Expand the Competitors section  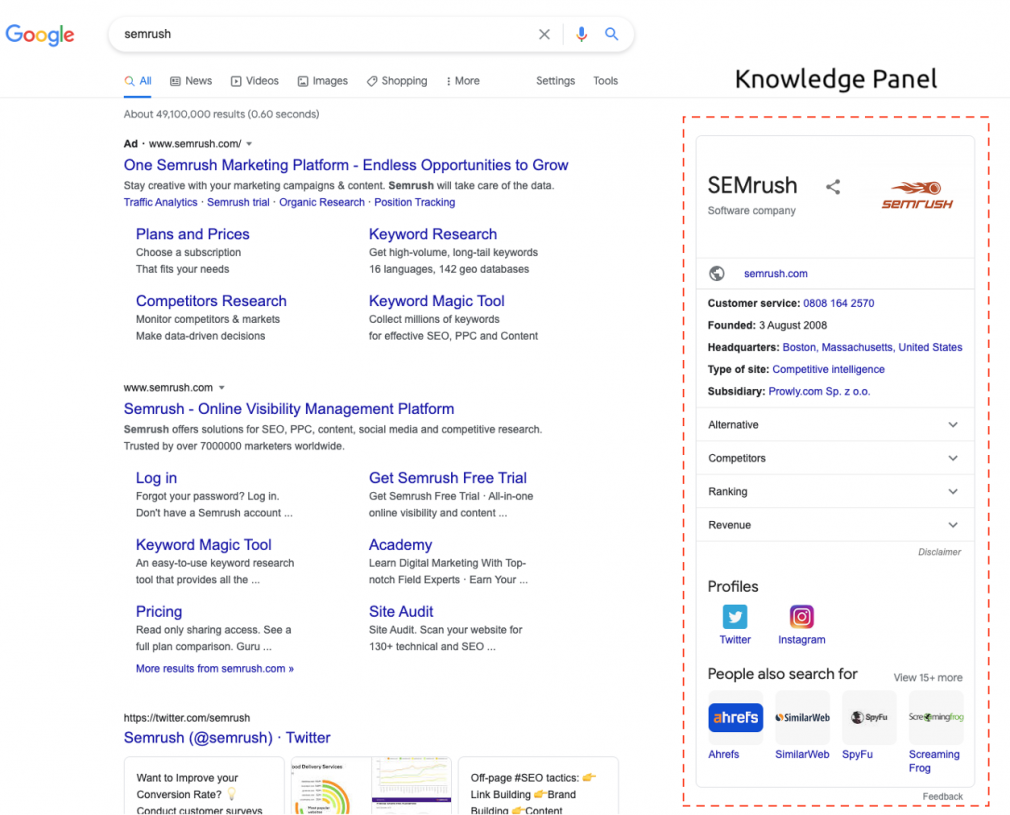(x=835, y=458)
